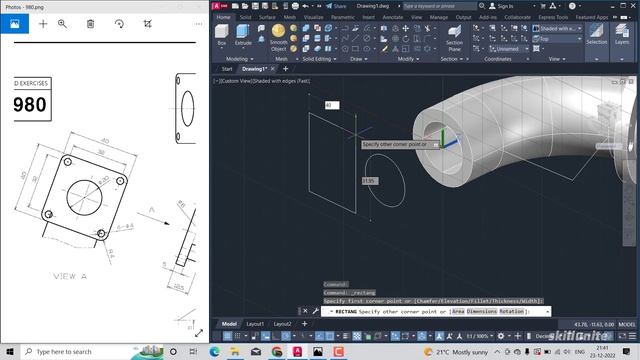Screen dimensions: 640x360
Task: Click the Photos delete trash icon
Action: [90, 24]
